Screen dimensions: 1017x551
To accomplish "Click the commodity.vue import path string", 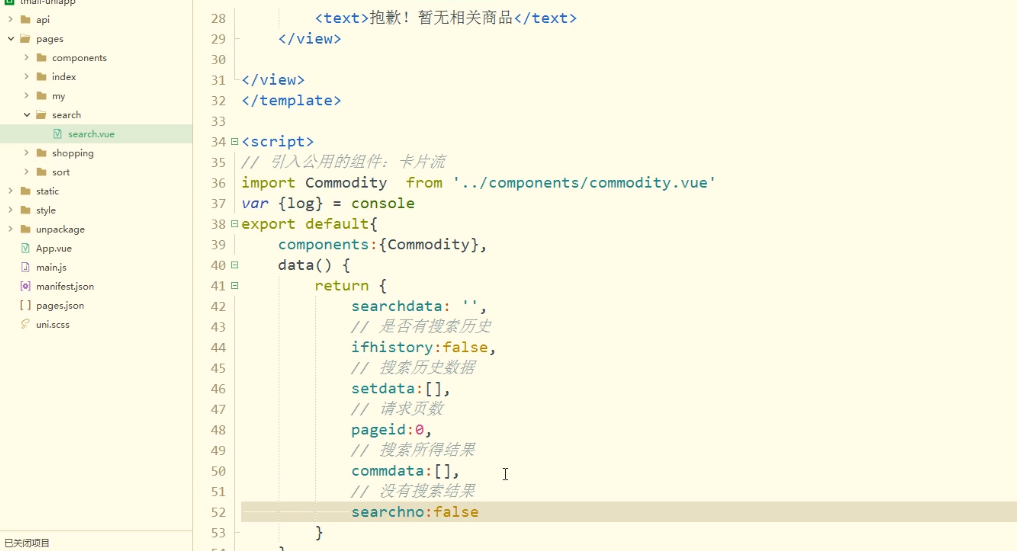I will (x=584, y=183).
